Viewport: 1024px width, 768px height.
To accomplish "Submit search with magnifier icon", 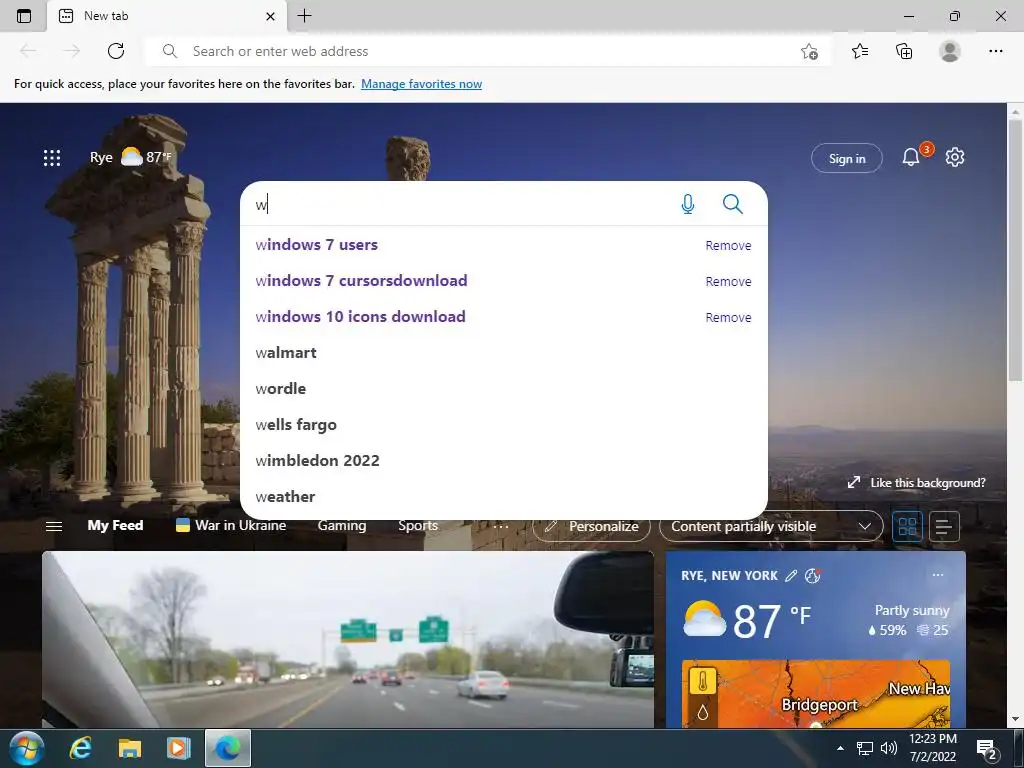I will pos(733,204).
